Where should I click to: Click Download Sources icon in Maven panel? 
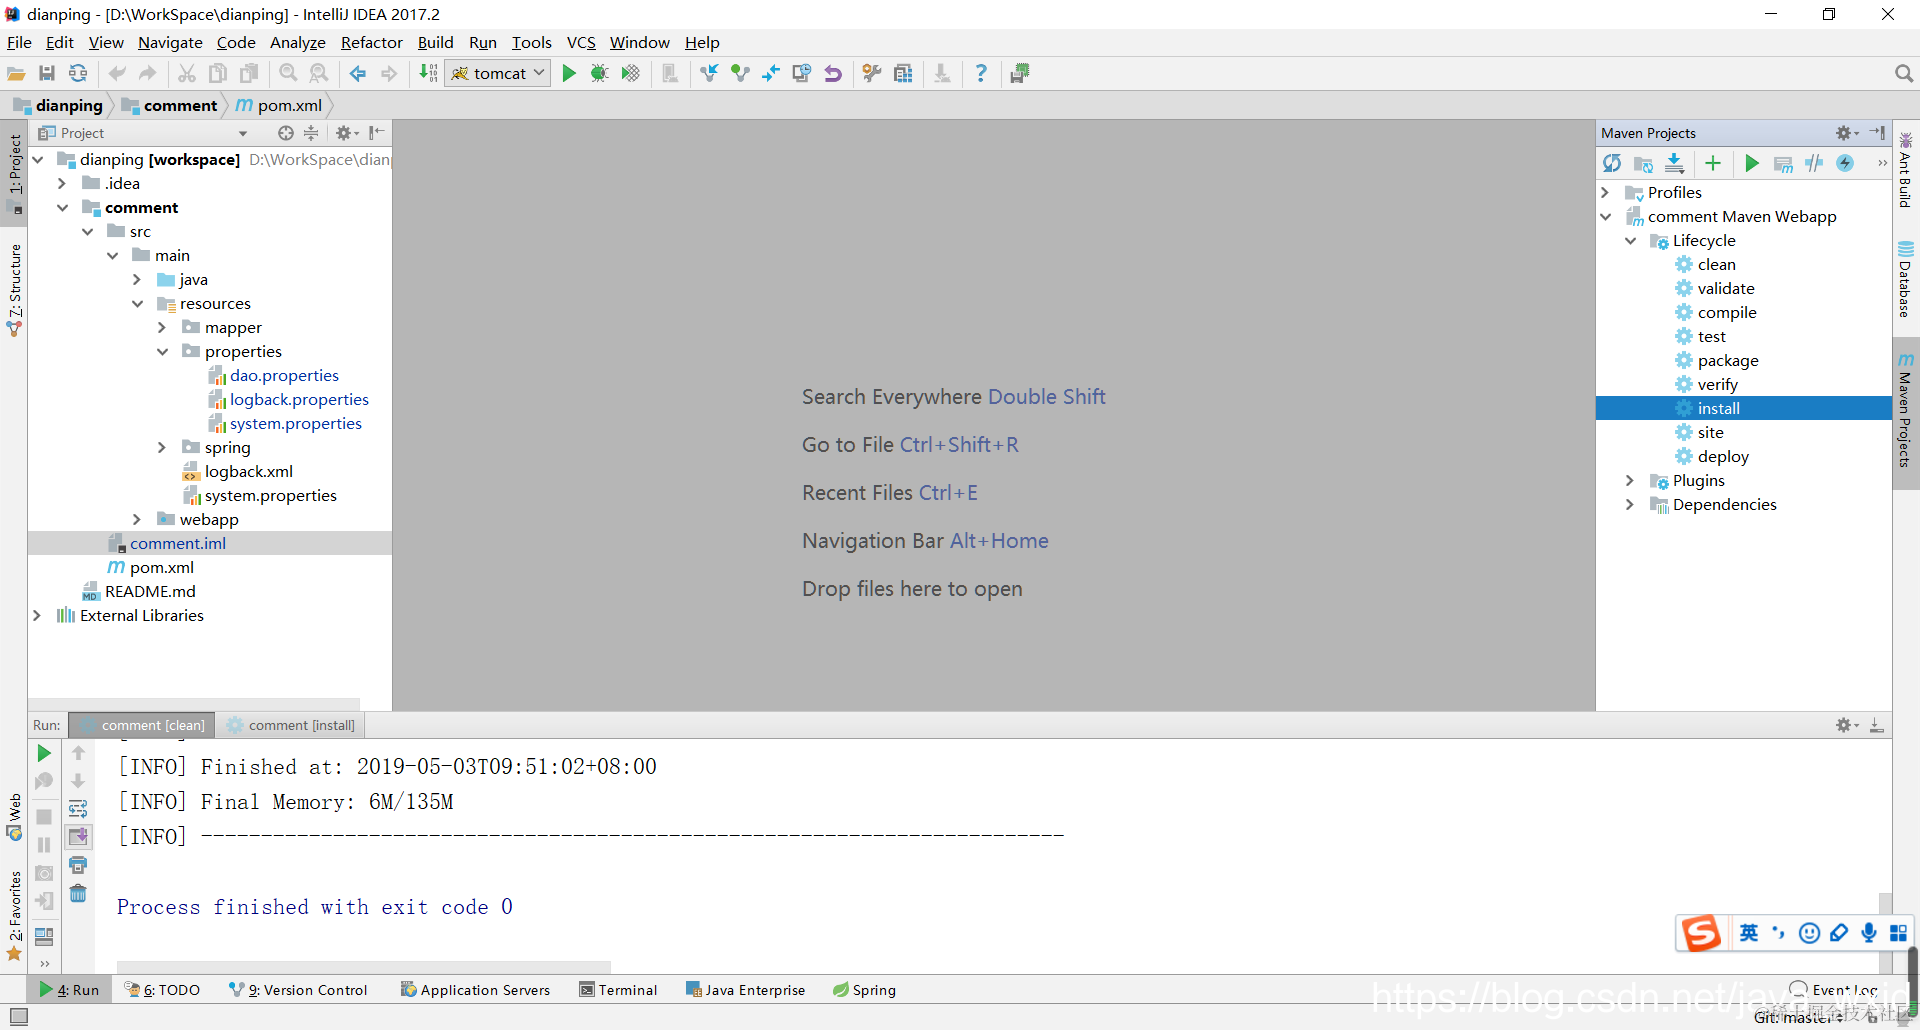(1675, 163)
